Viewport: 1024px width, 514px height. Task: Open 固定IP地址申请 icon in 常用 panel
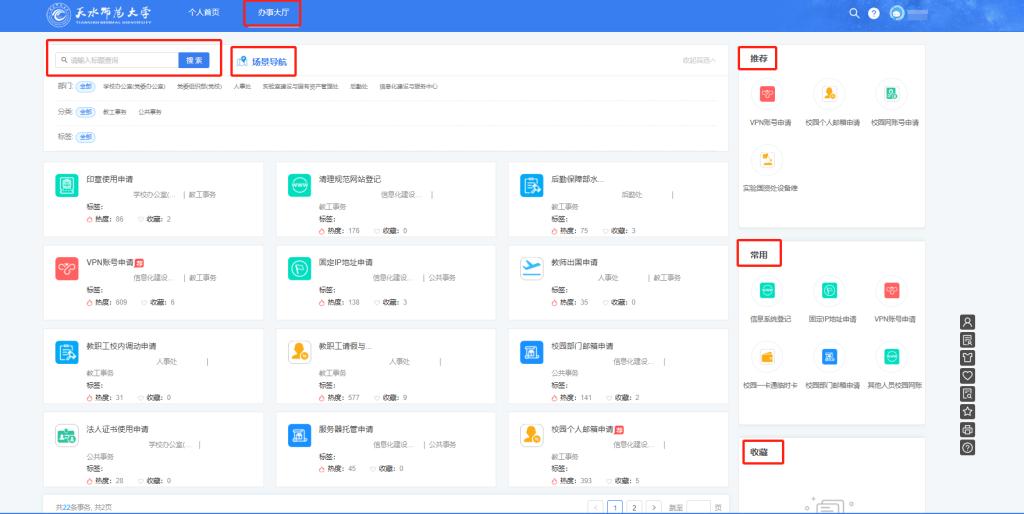pos(830,291)
